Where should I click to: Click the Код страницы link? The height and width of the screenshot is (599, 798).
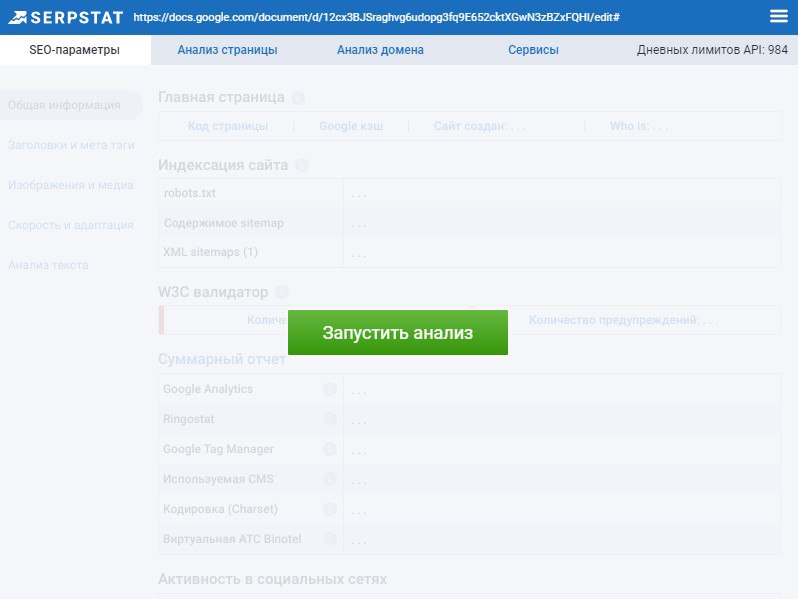pyautogui.click(x=227, y=126)
